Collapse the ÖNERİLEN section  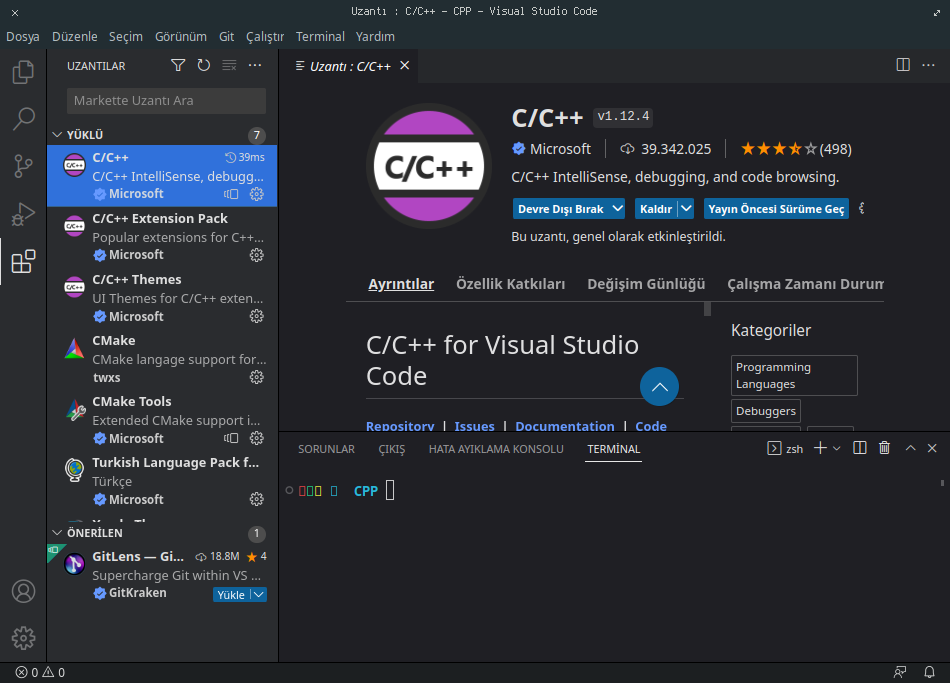[57, 533]
